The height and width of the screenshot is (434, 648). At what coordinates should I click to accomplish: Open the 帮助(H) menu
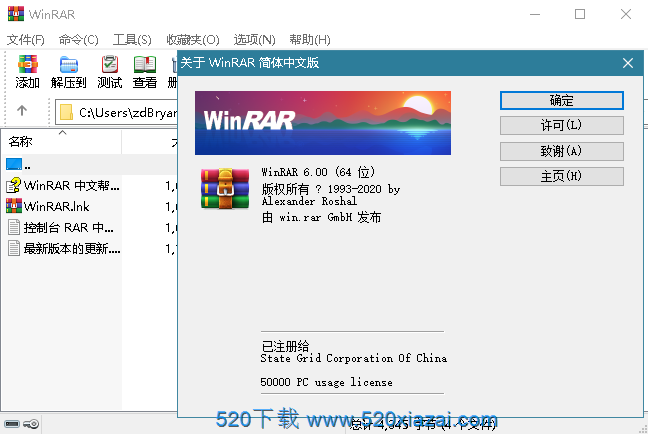coord(310,40)
